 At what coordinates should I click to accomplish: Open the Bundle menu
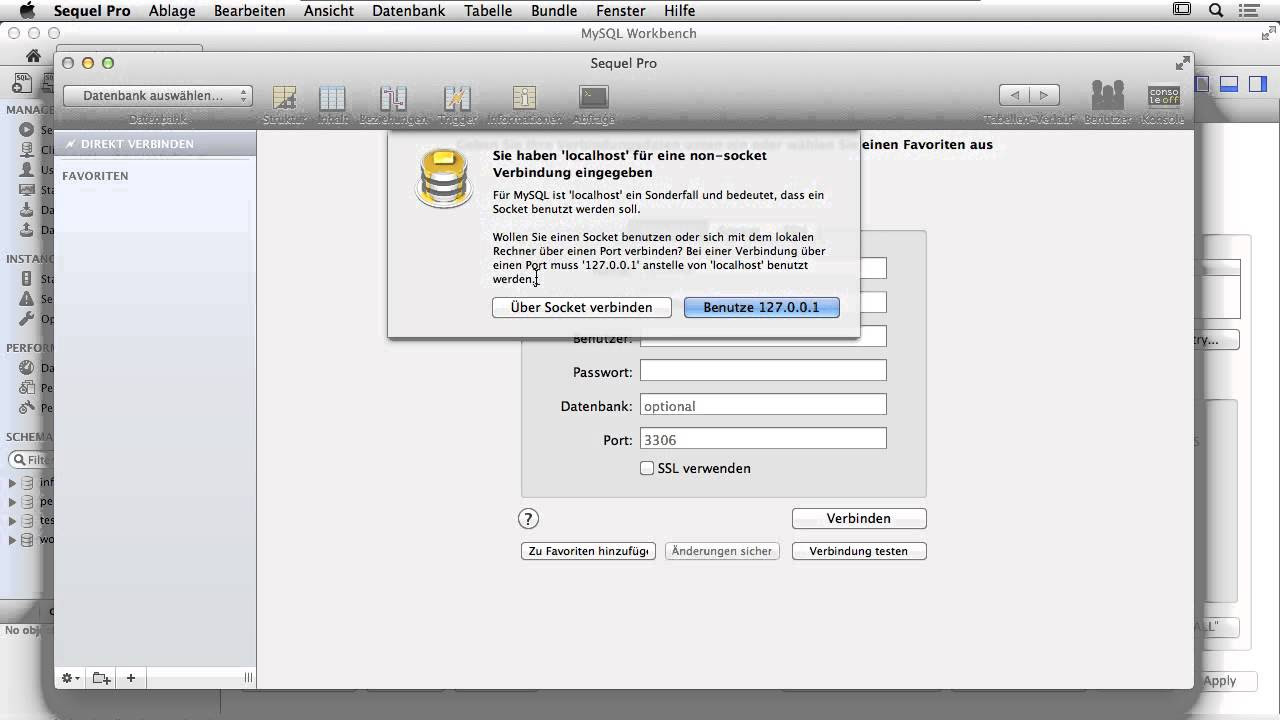pyautogui.click(x=554, y=10)
